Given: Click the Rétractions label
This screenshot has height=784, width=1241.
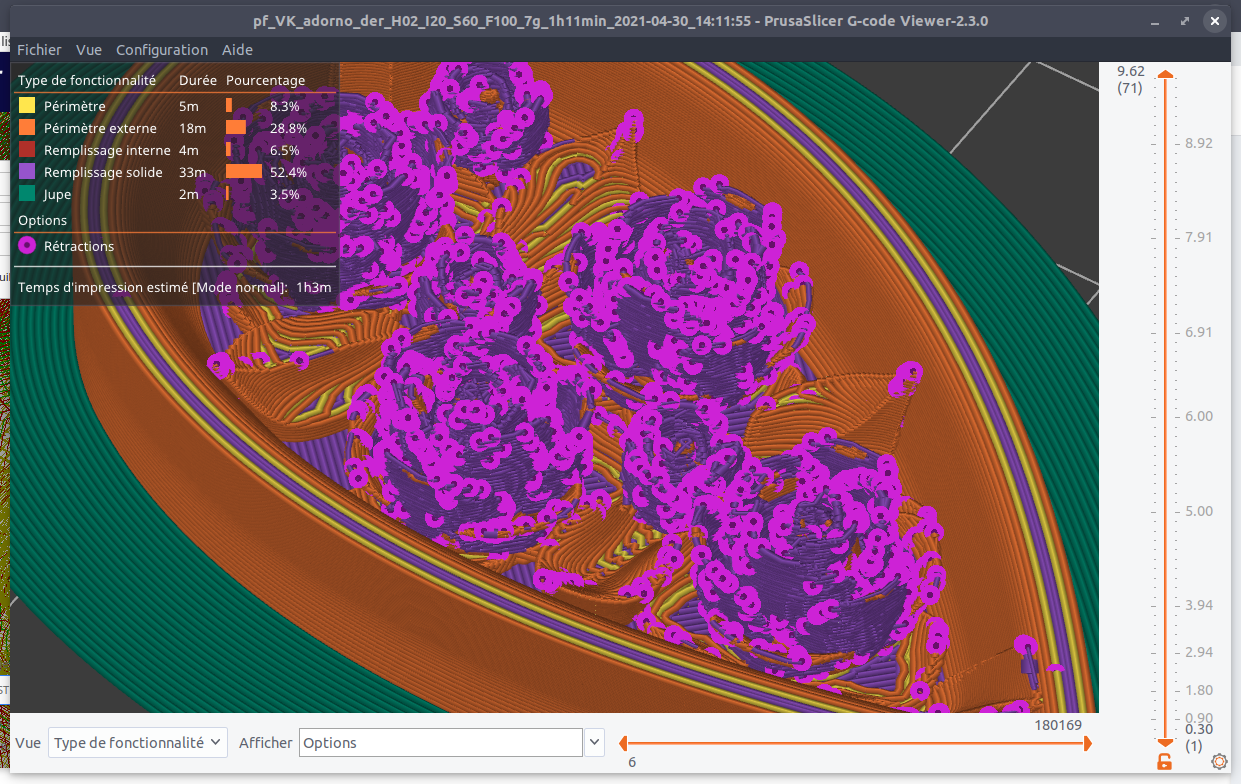Looking at the screenshot, I should 79,246.
